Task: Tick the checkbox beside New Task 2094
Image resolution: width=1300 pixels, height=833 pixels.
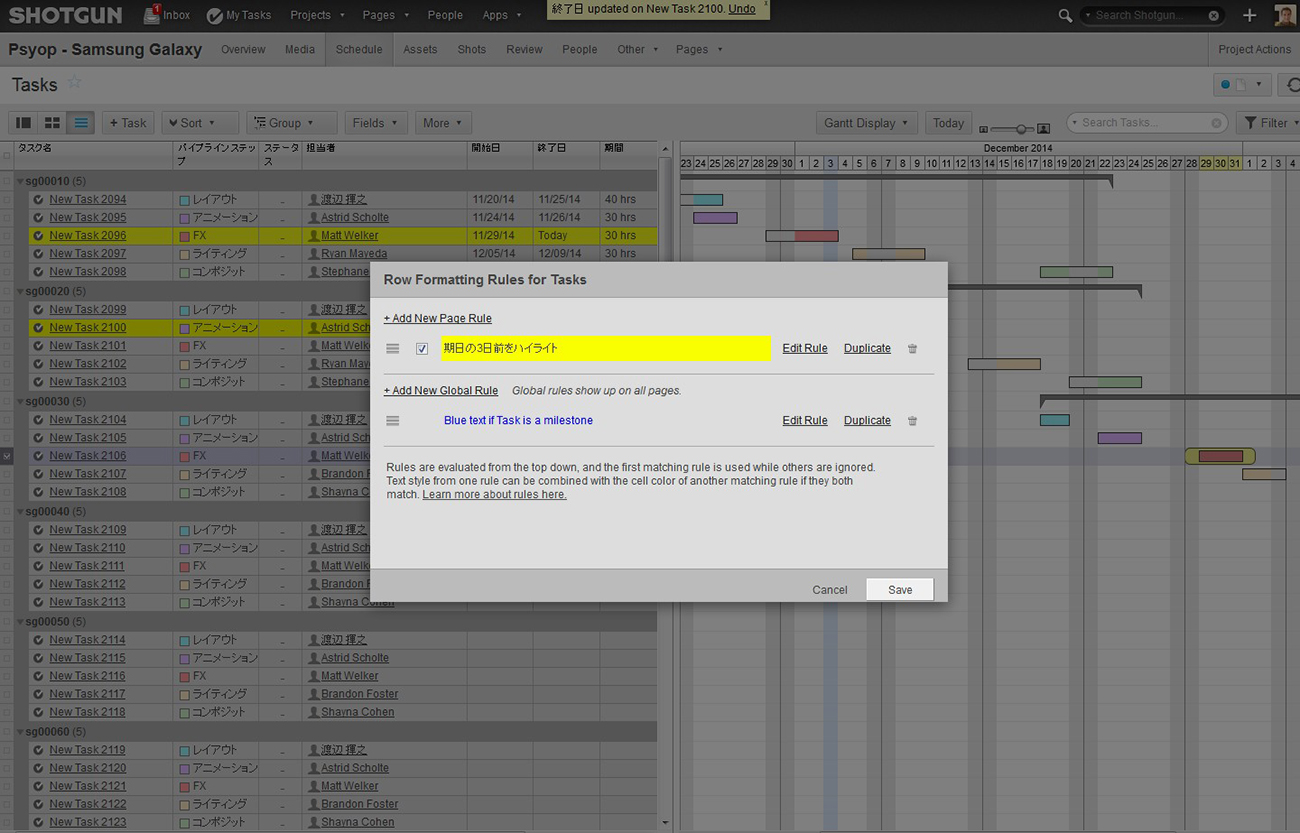Action: pyautogui.click(x=7, y=200)
